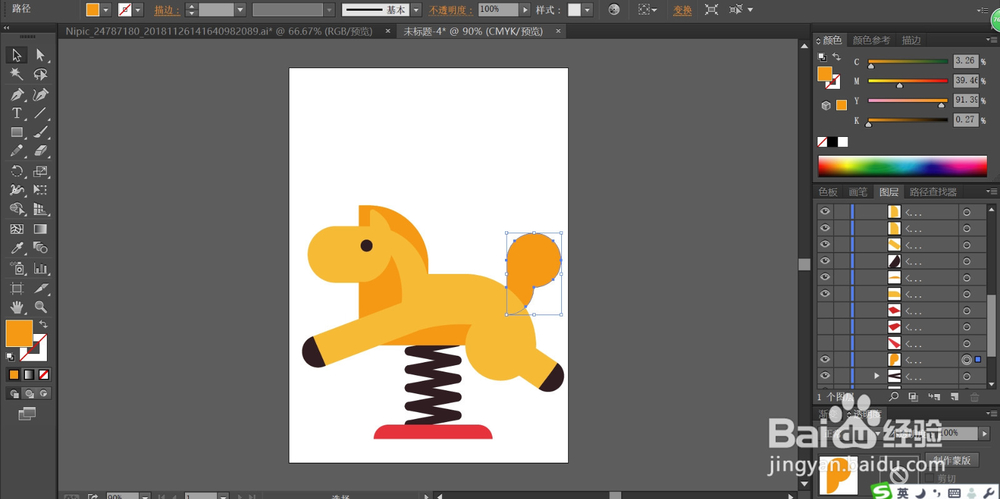The height and width of the screenshot is (499, 1000).
Task: Select the Pencil tool
Action: pyautogui.click(x=17, y=152)
